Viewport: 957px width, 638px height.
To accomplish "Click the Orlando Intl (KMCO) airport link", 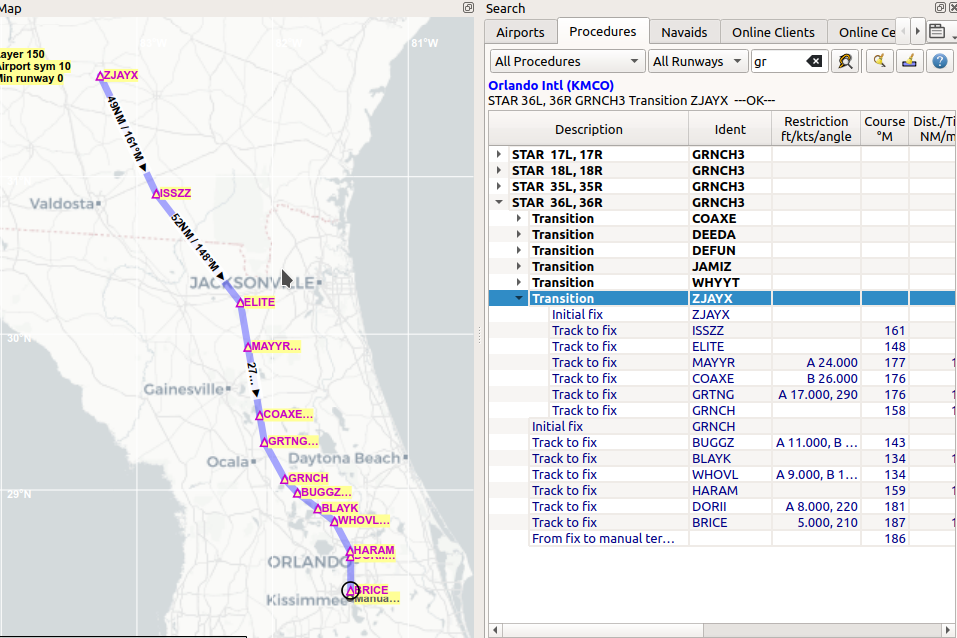I will (x=551, y=85).
